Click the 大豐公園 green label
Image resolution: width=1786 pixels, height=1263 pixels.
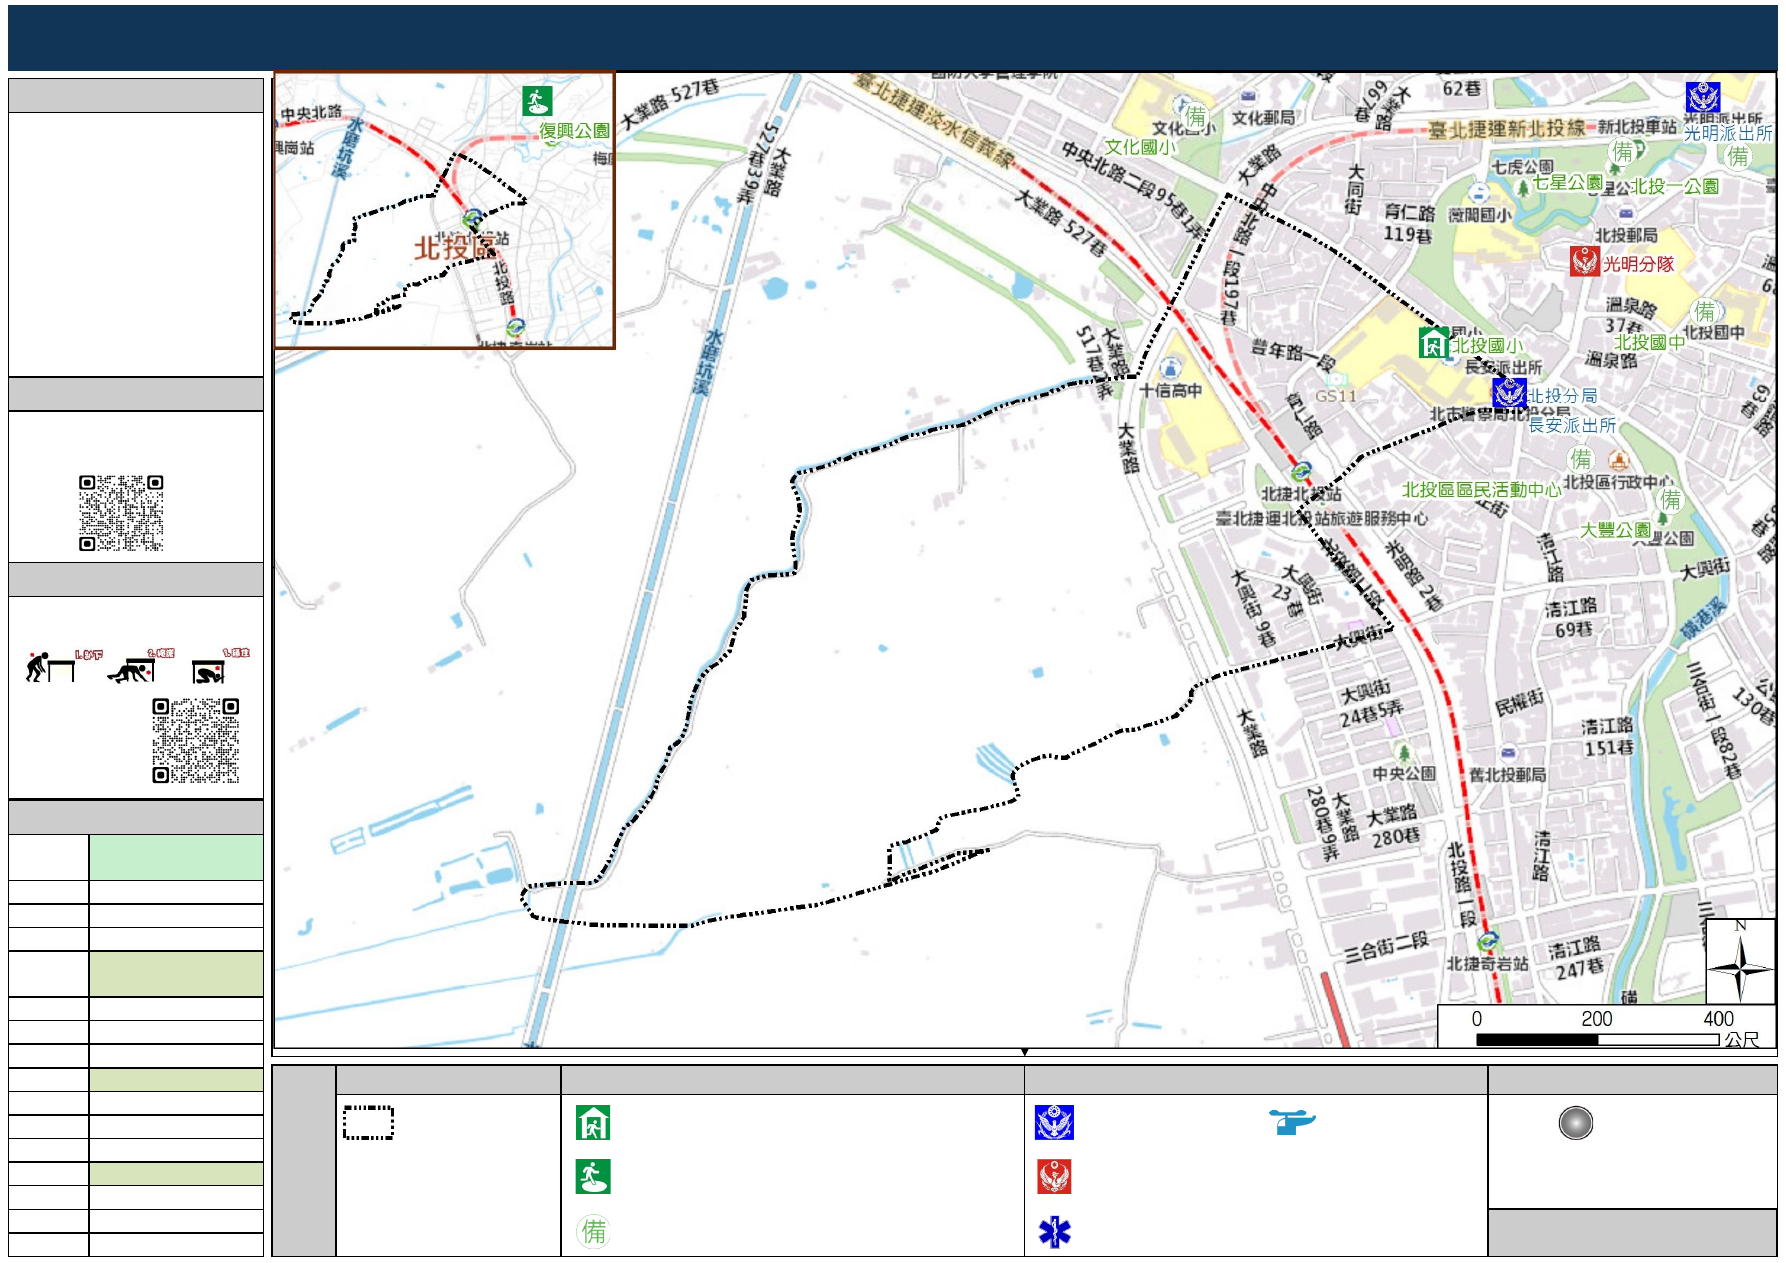click(1615, 530)
